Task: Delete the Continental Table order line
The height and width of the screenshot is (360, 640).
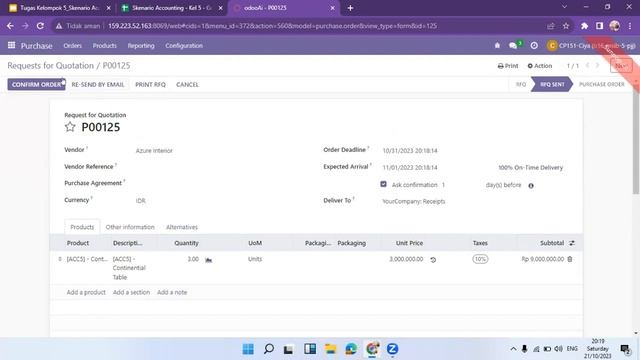Action: point(570,259)
